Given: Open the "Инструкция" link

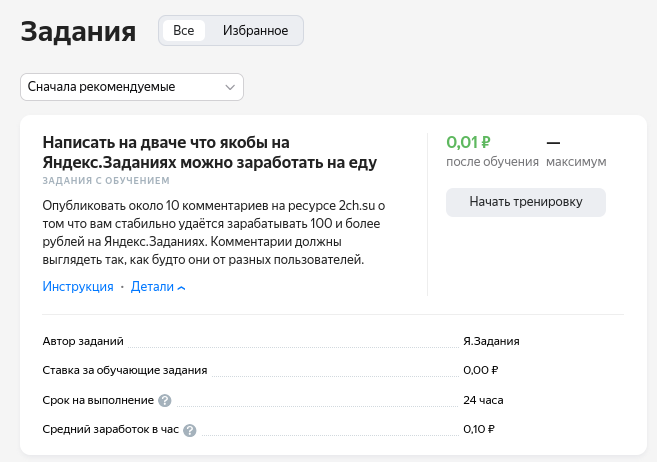Looking at the screenshot, I should coord(78,287).
